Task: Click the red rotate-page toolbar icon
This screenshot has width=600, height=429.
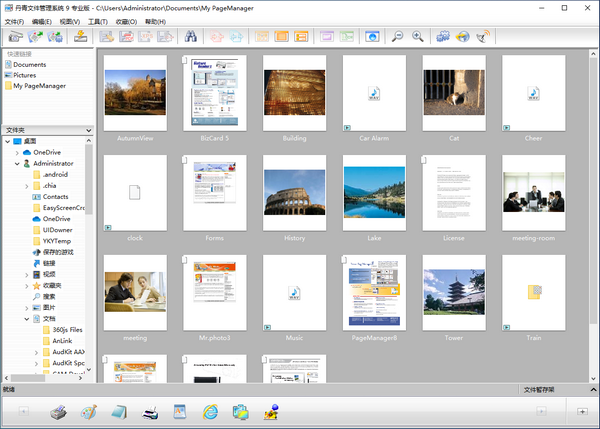Action: click(x=217, y=37)
